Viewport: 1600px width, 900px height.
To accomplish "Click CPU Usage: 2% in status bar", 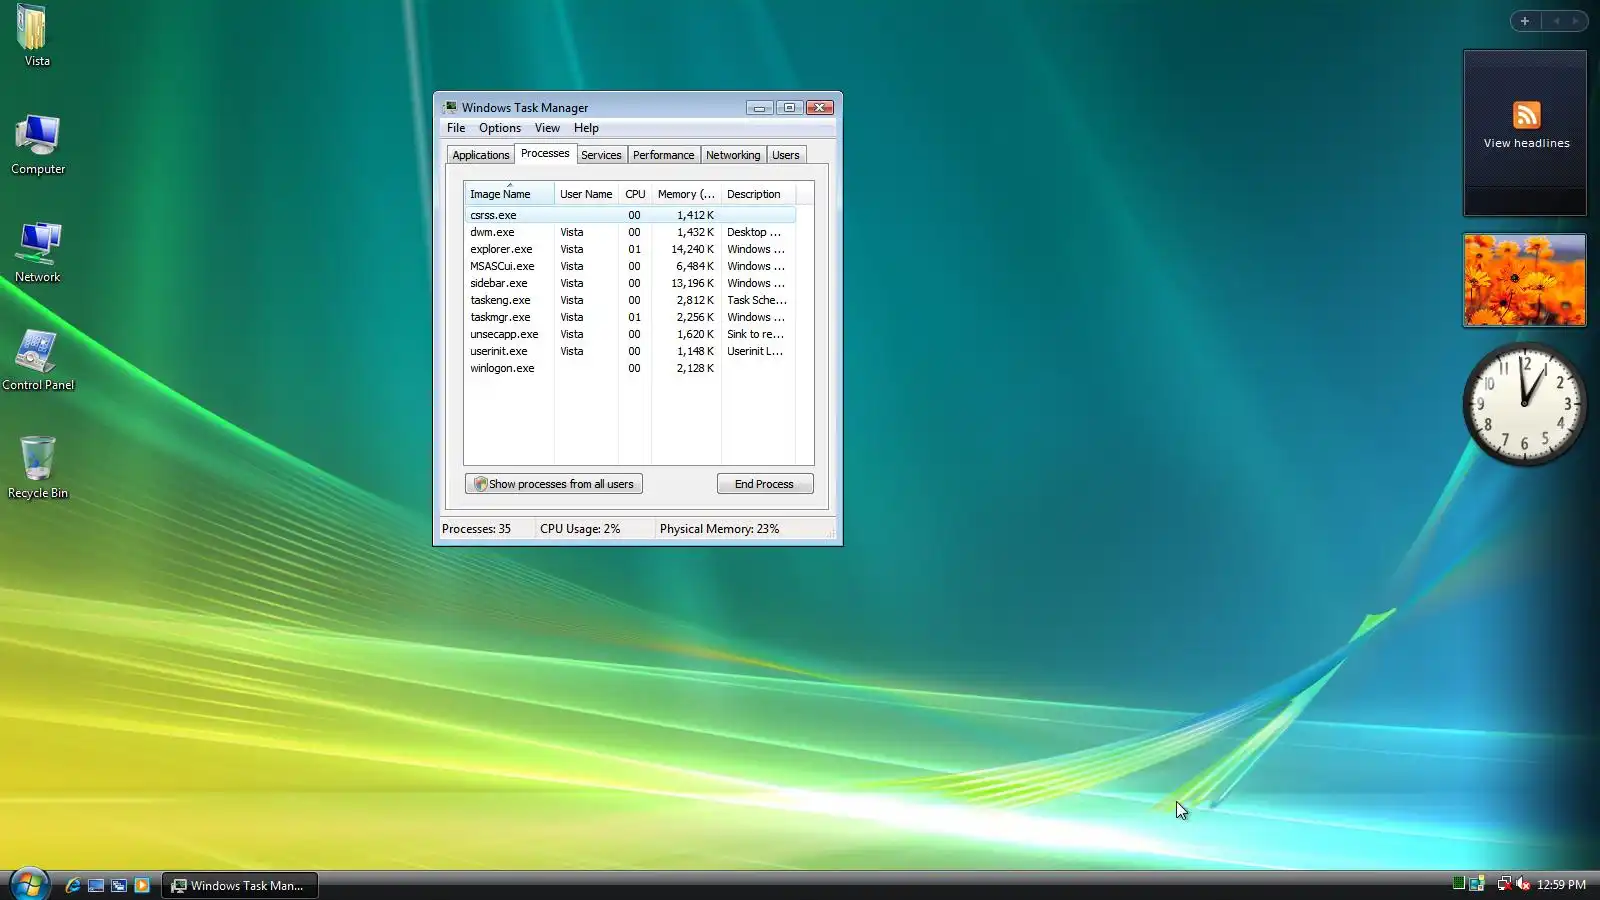I will pos(580,529).
